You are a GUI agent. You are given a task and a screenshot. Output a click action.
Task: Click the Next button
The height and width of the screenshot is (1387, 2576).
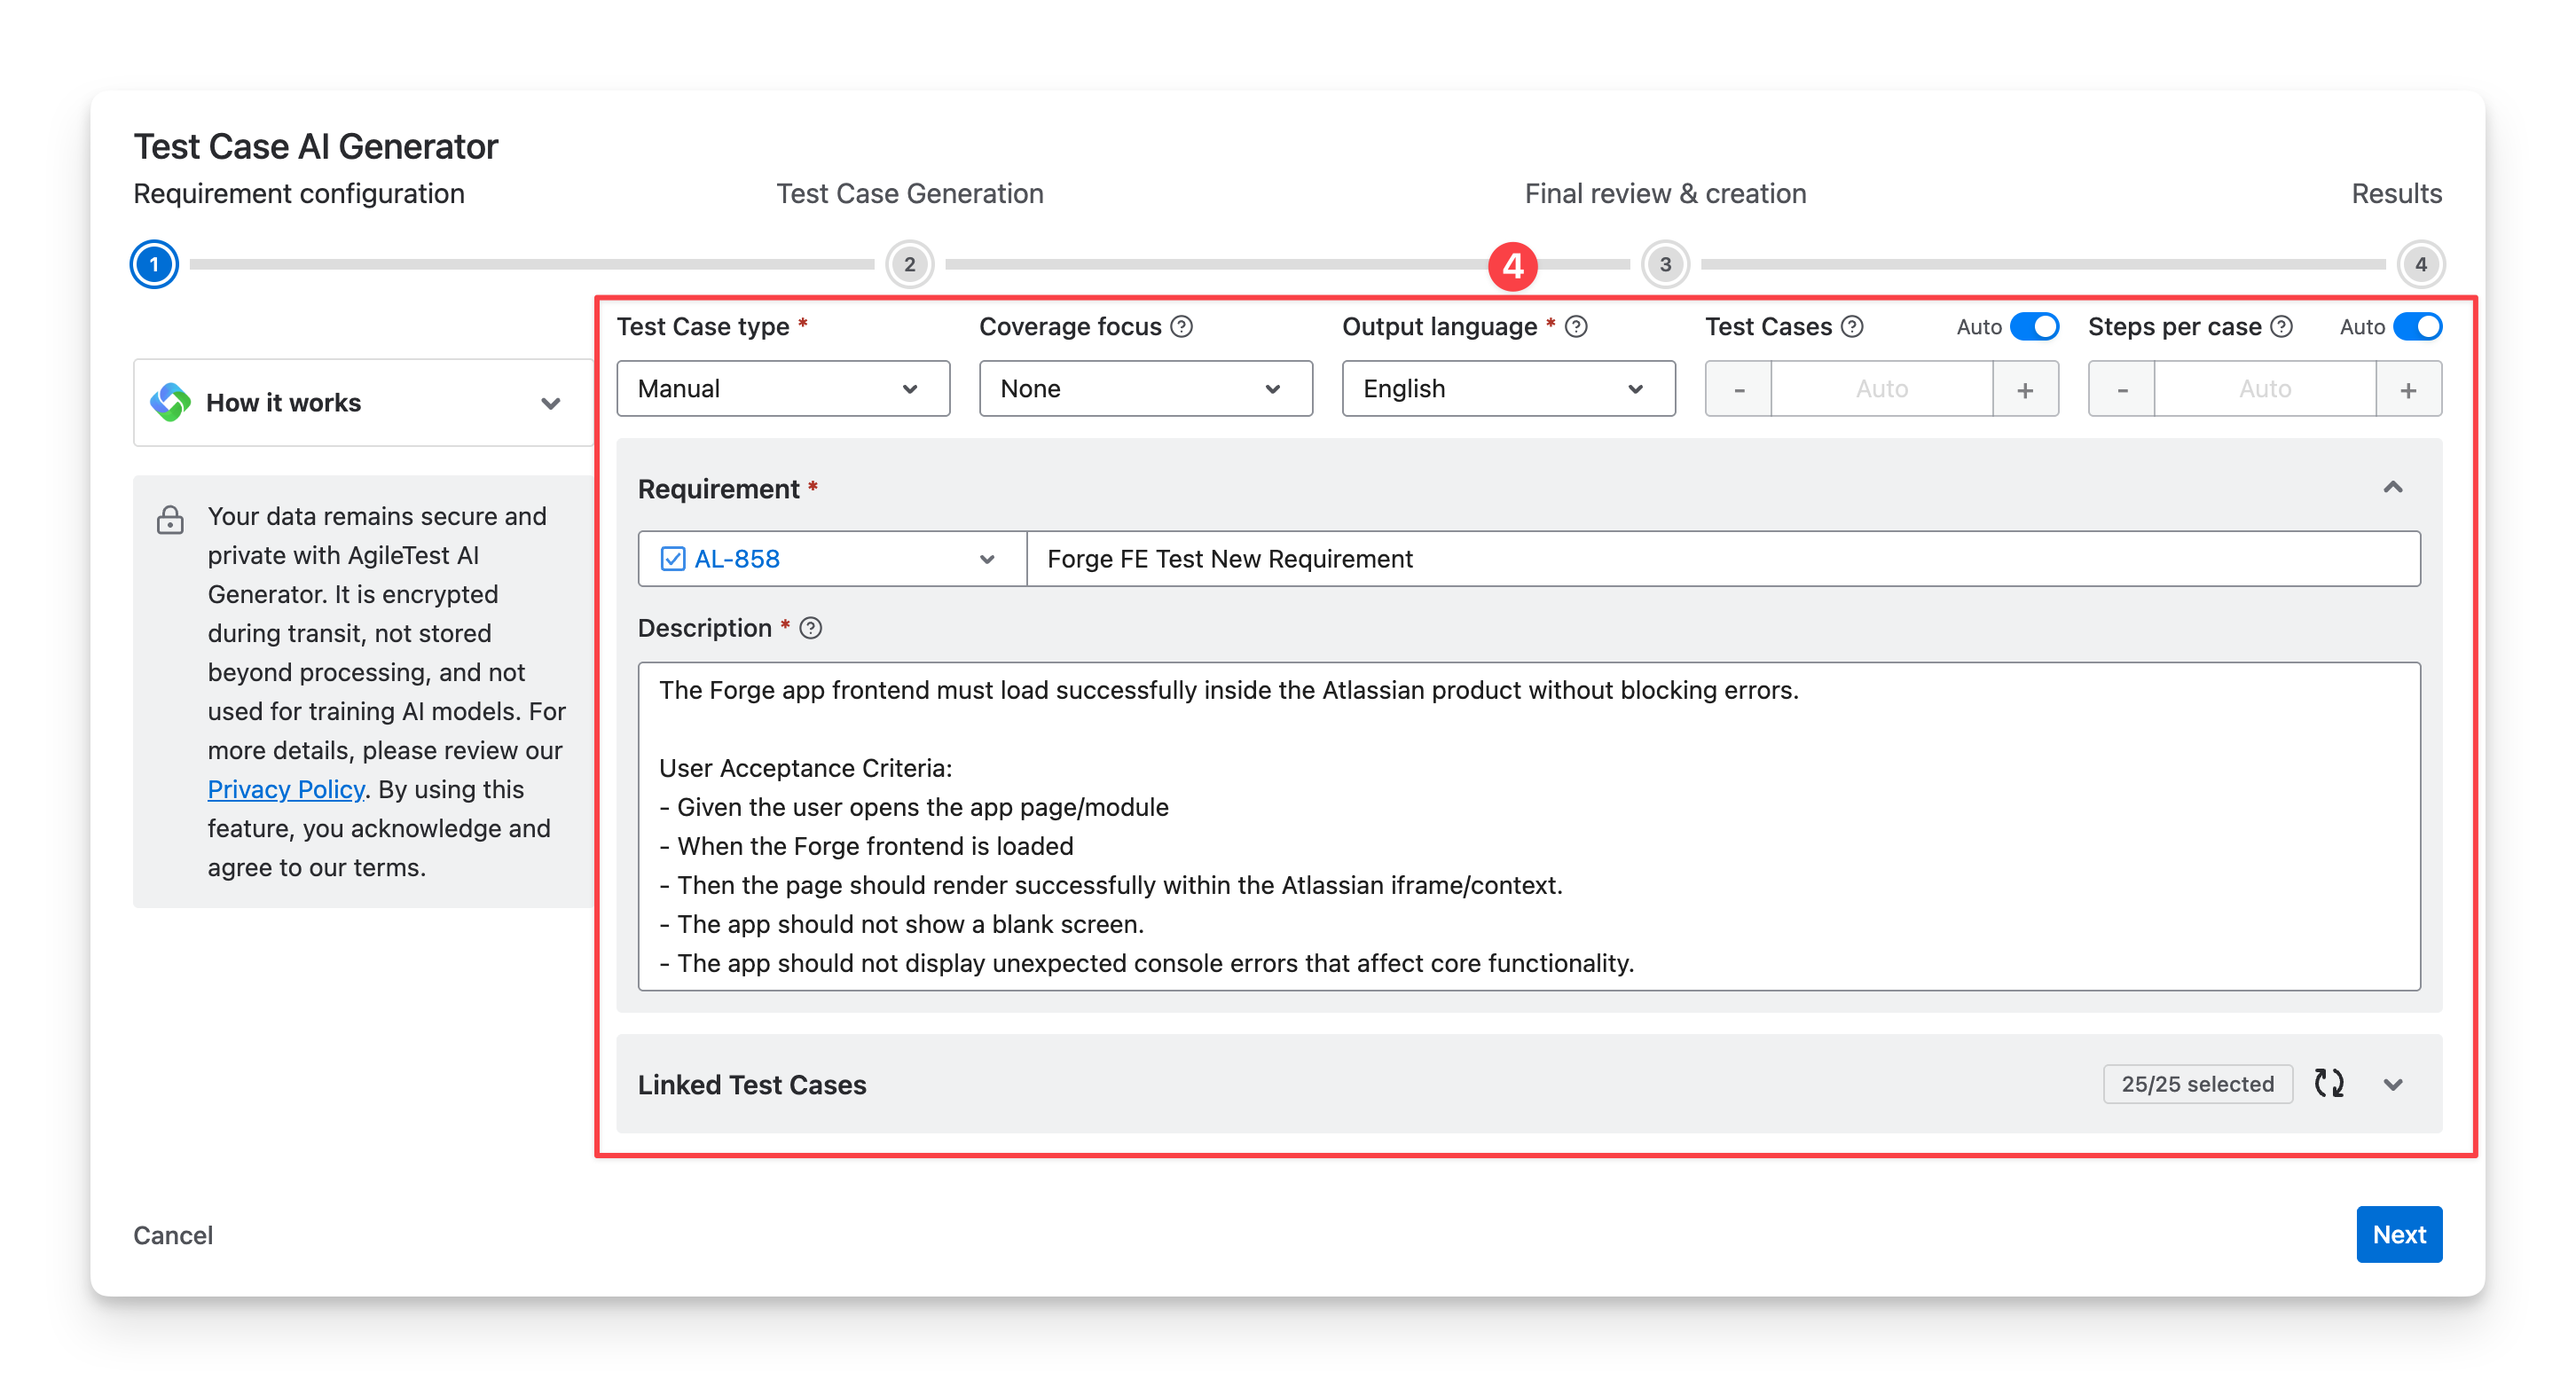click(x=2399, y=1234)
